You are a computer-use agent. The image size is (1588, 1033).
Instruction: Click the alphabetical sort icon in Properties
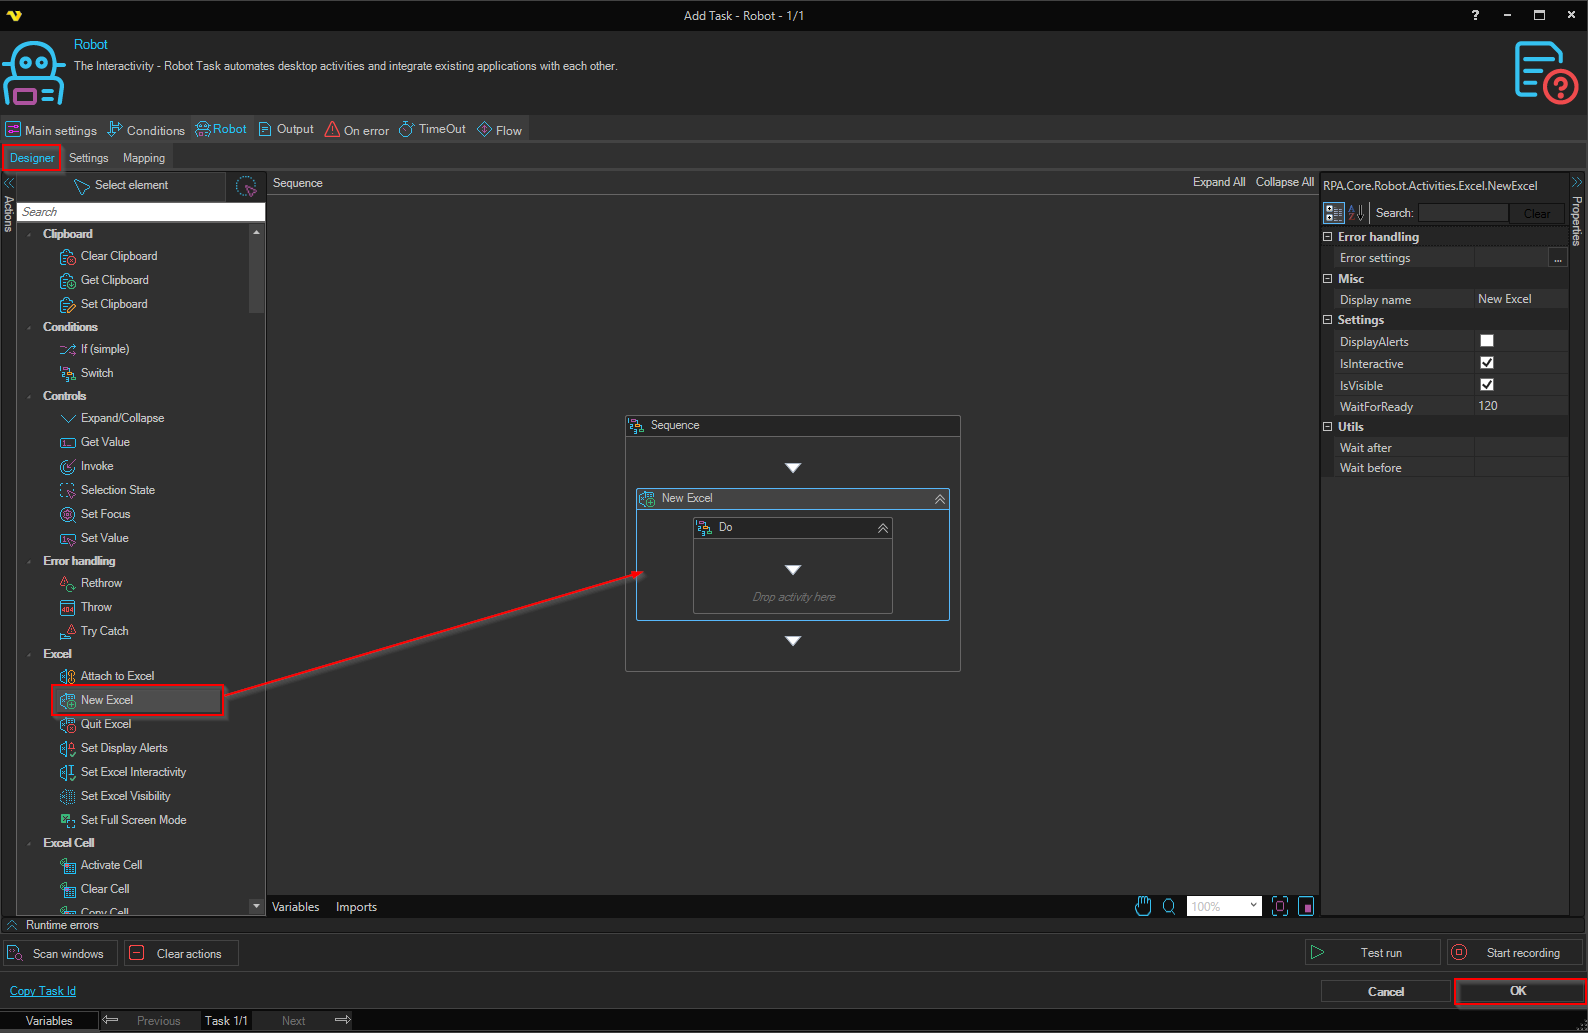1356,213
